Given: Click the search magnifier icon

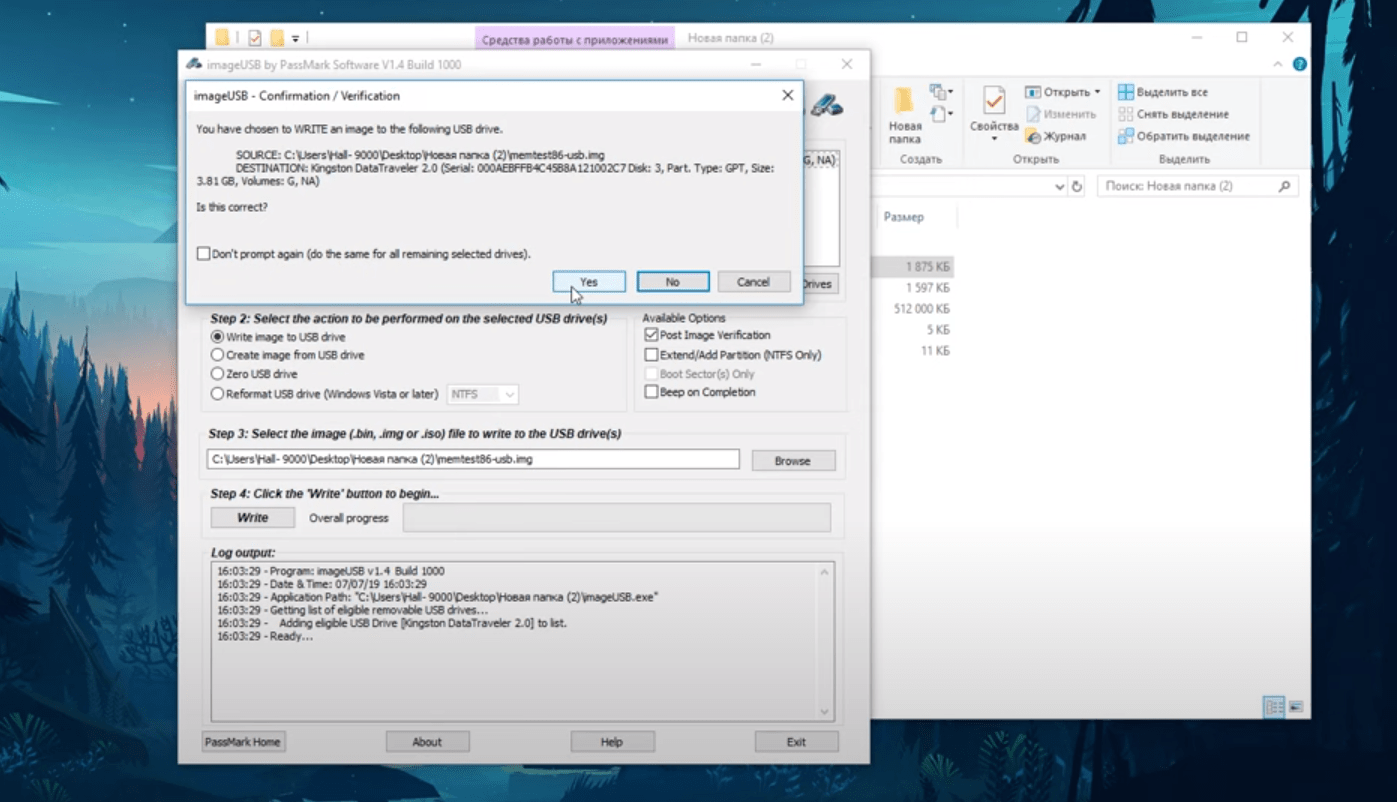Looking at the screenshot, I should pos(1284,187).
